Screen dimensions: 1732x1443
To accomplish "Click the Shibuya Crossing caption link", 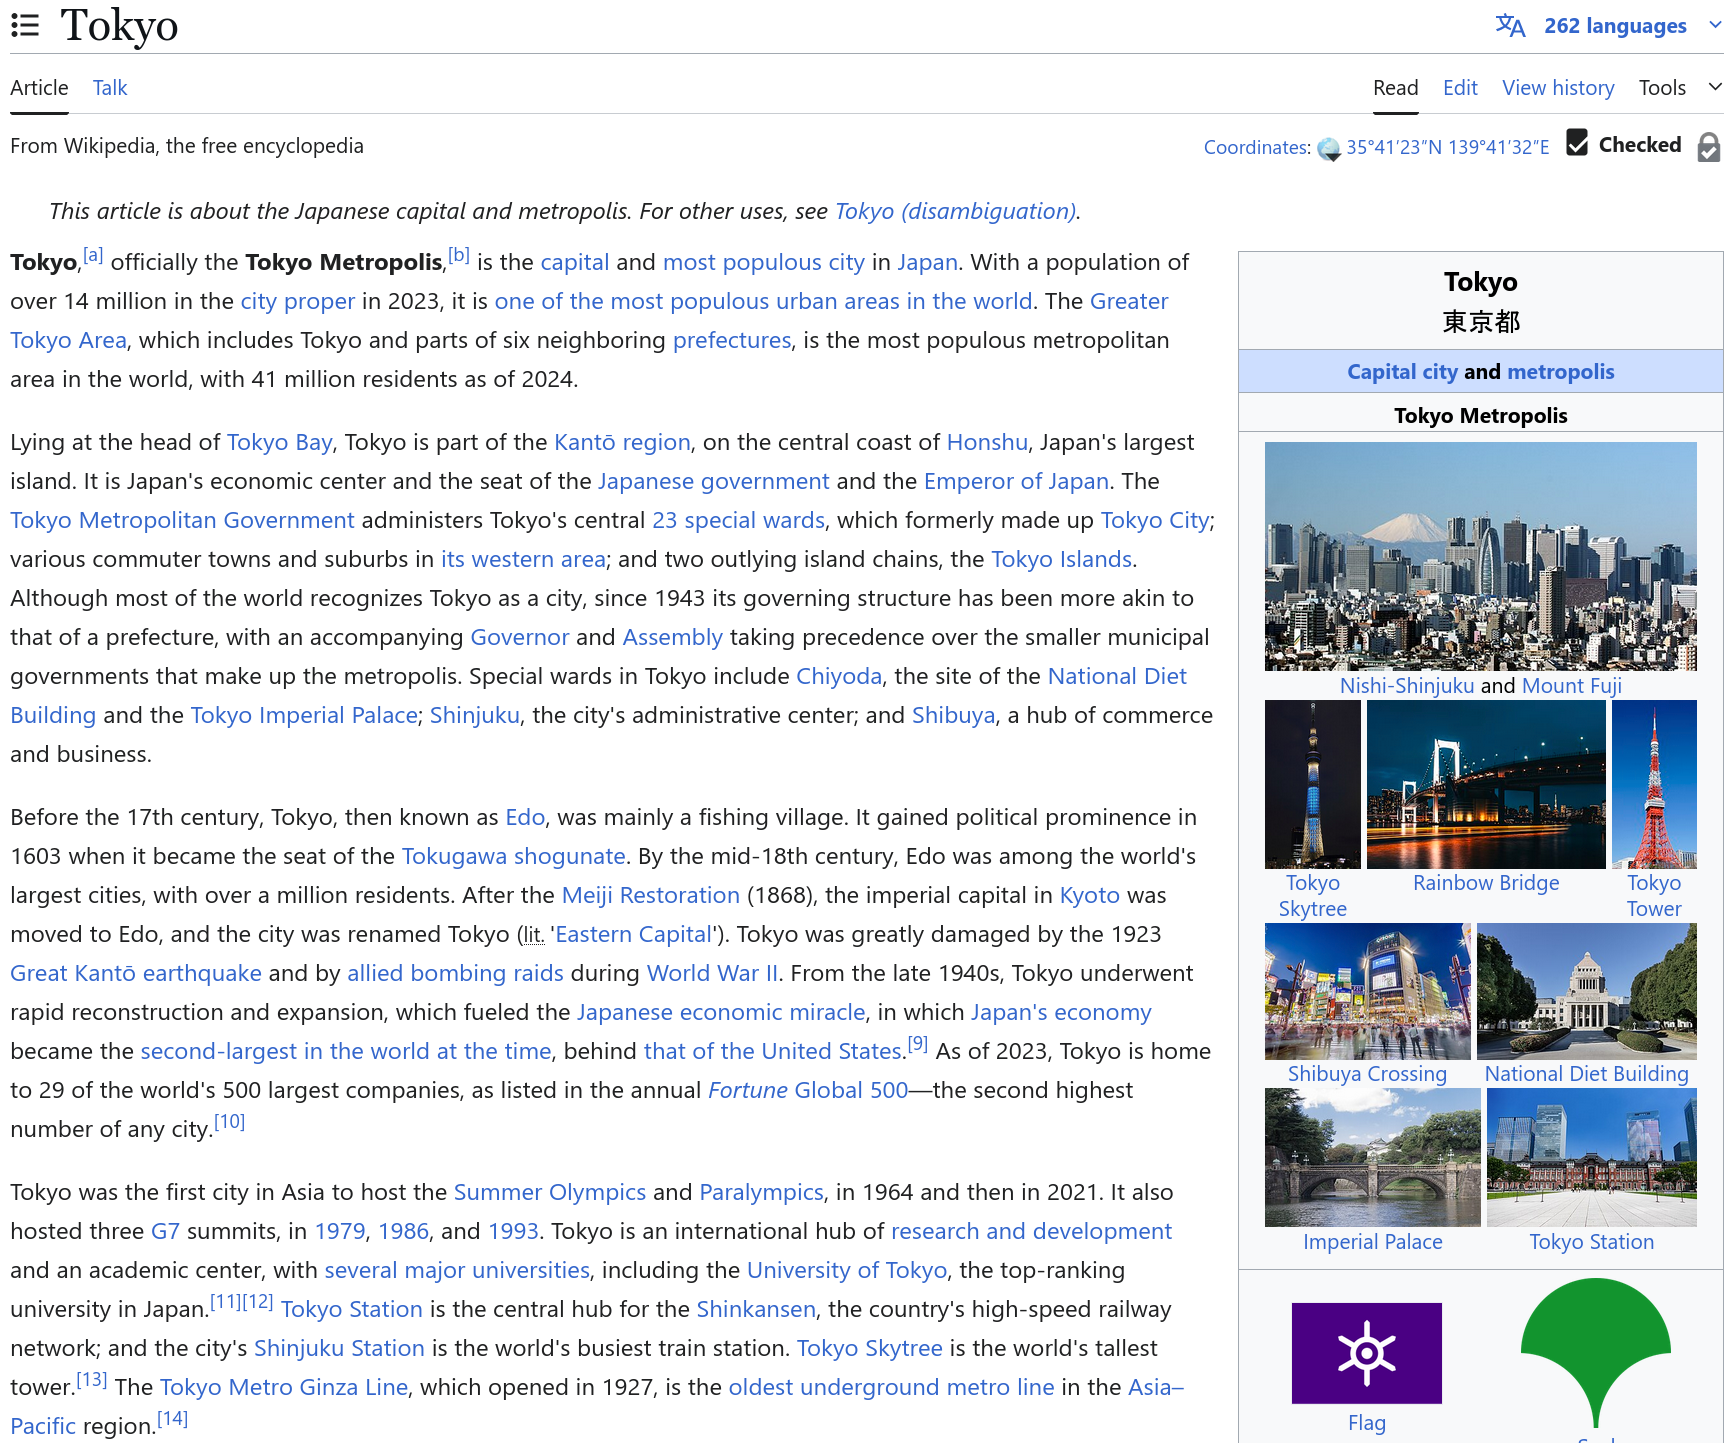I will pyautogui.click(x=1367, y=1074).
